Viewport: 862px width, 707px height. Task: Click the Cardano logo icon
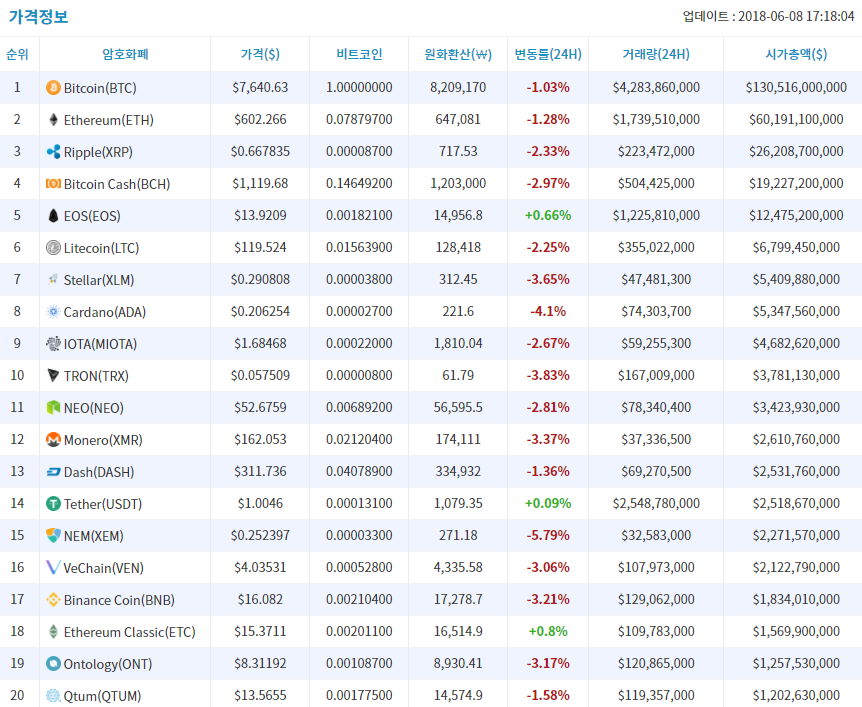[x=53, y=312]
